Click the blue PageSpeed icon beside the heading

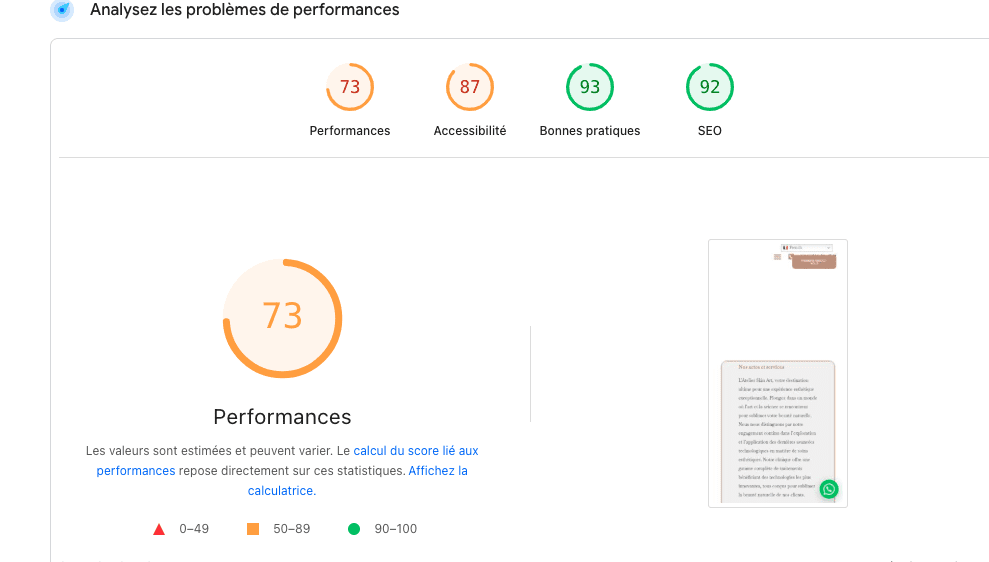[62, 10]
